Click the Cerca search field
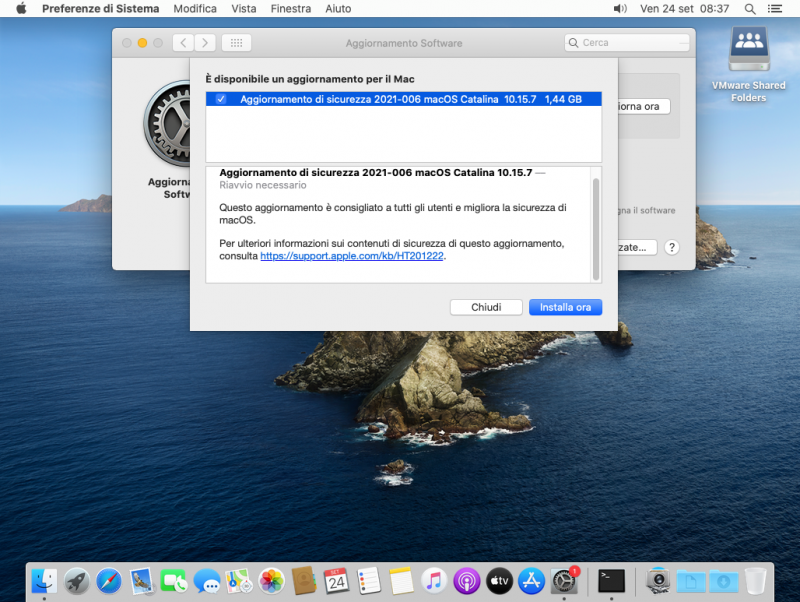 (627, 43)
